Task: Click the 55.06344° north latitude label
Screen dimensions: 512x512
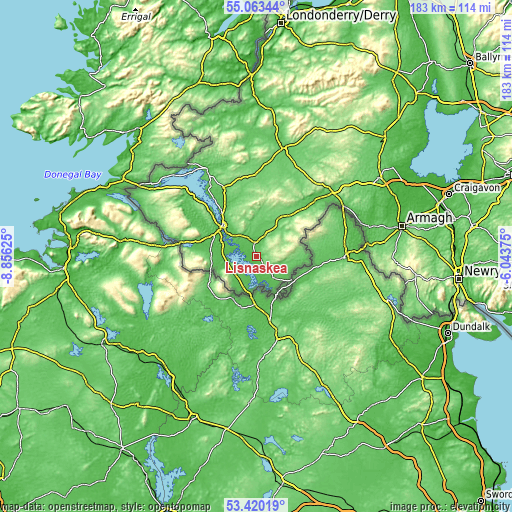Action: [256, 6]
